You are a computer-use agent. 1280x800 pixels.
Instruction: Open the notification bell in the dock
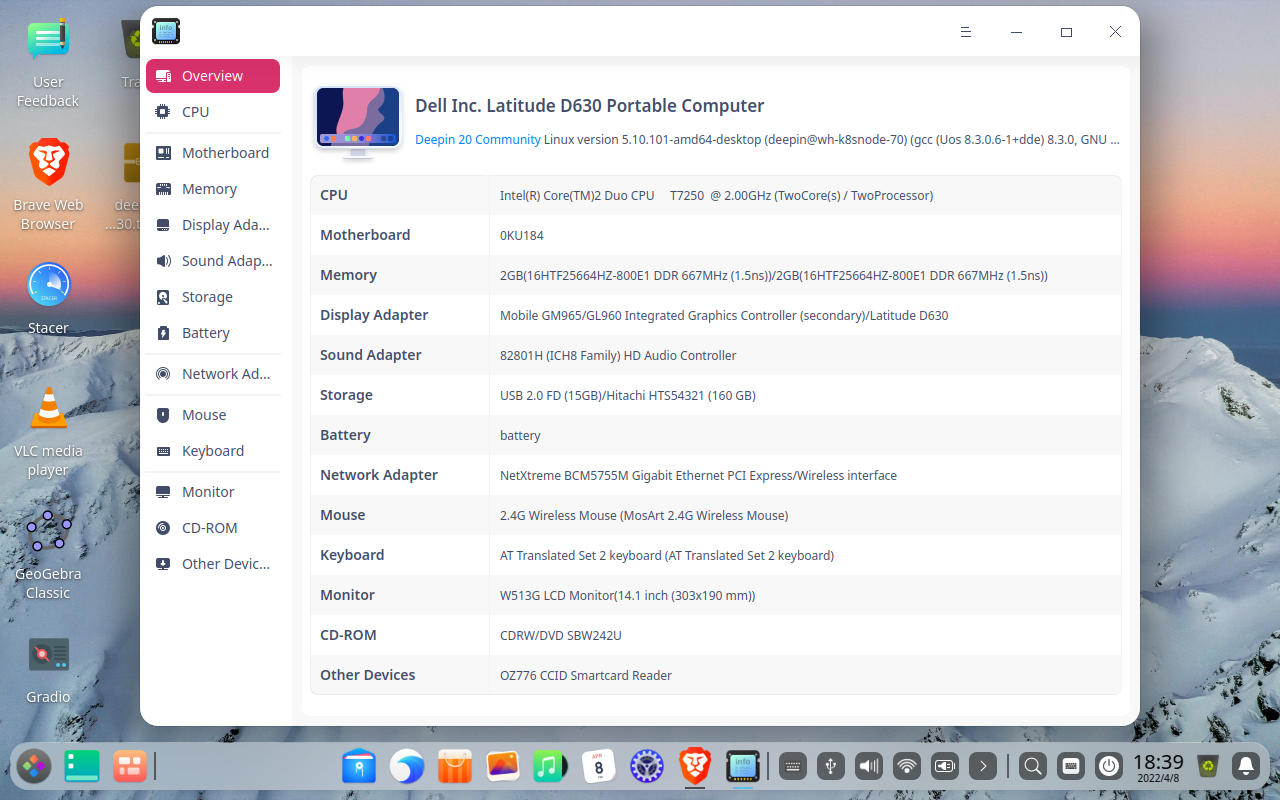pyautogui.click(x=1246, y=767)
